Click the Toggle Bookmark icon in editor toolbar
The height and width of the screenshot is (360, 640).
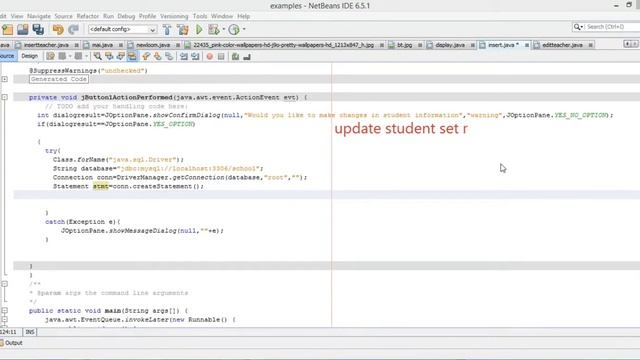coord(169,56)
